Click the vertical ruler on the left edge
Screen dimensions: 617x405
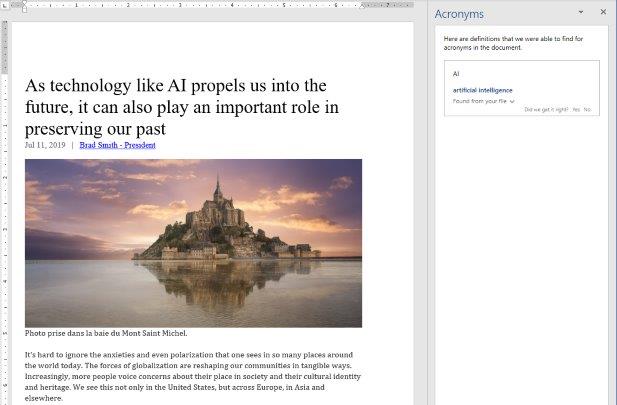(x=5, y=200)
